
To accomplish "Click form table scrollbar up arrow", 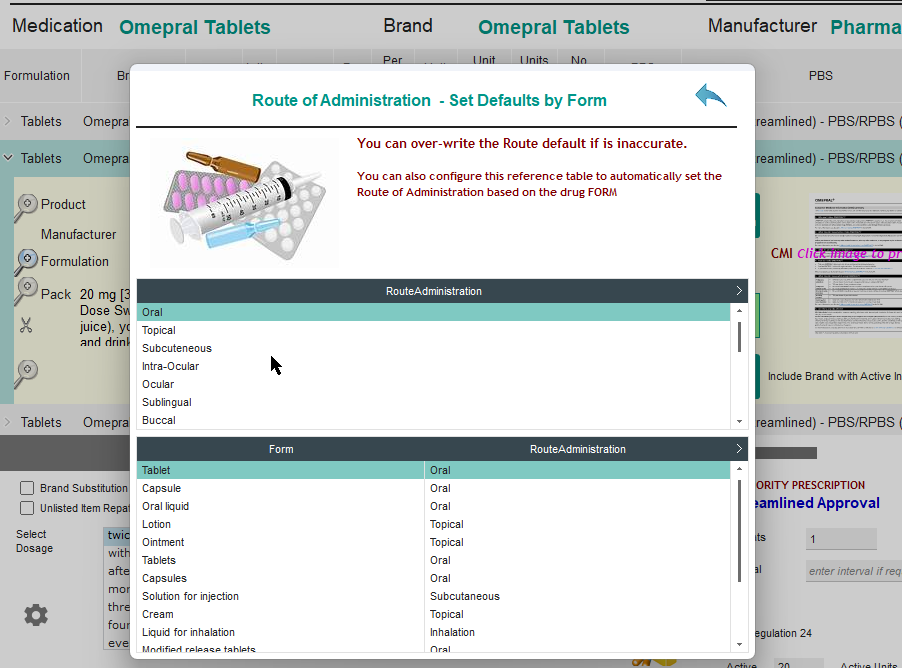I will (x=739, y=469).
